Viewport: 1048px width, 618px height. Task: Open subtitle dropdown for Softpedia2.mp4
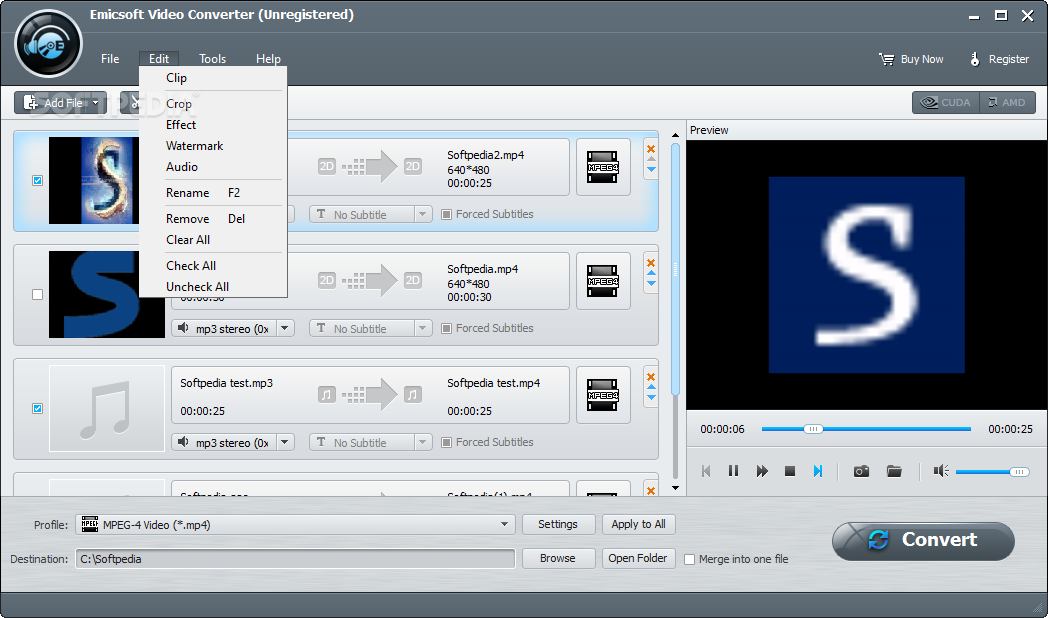point(422,214)
